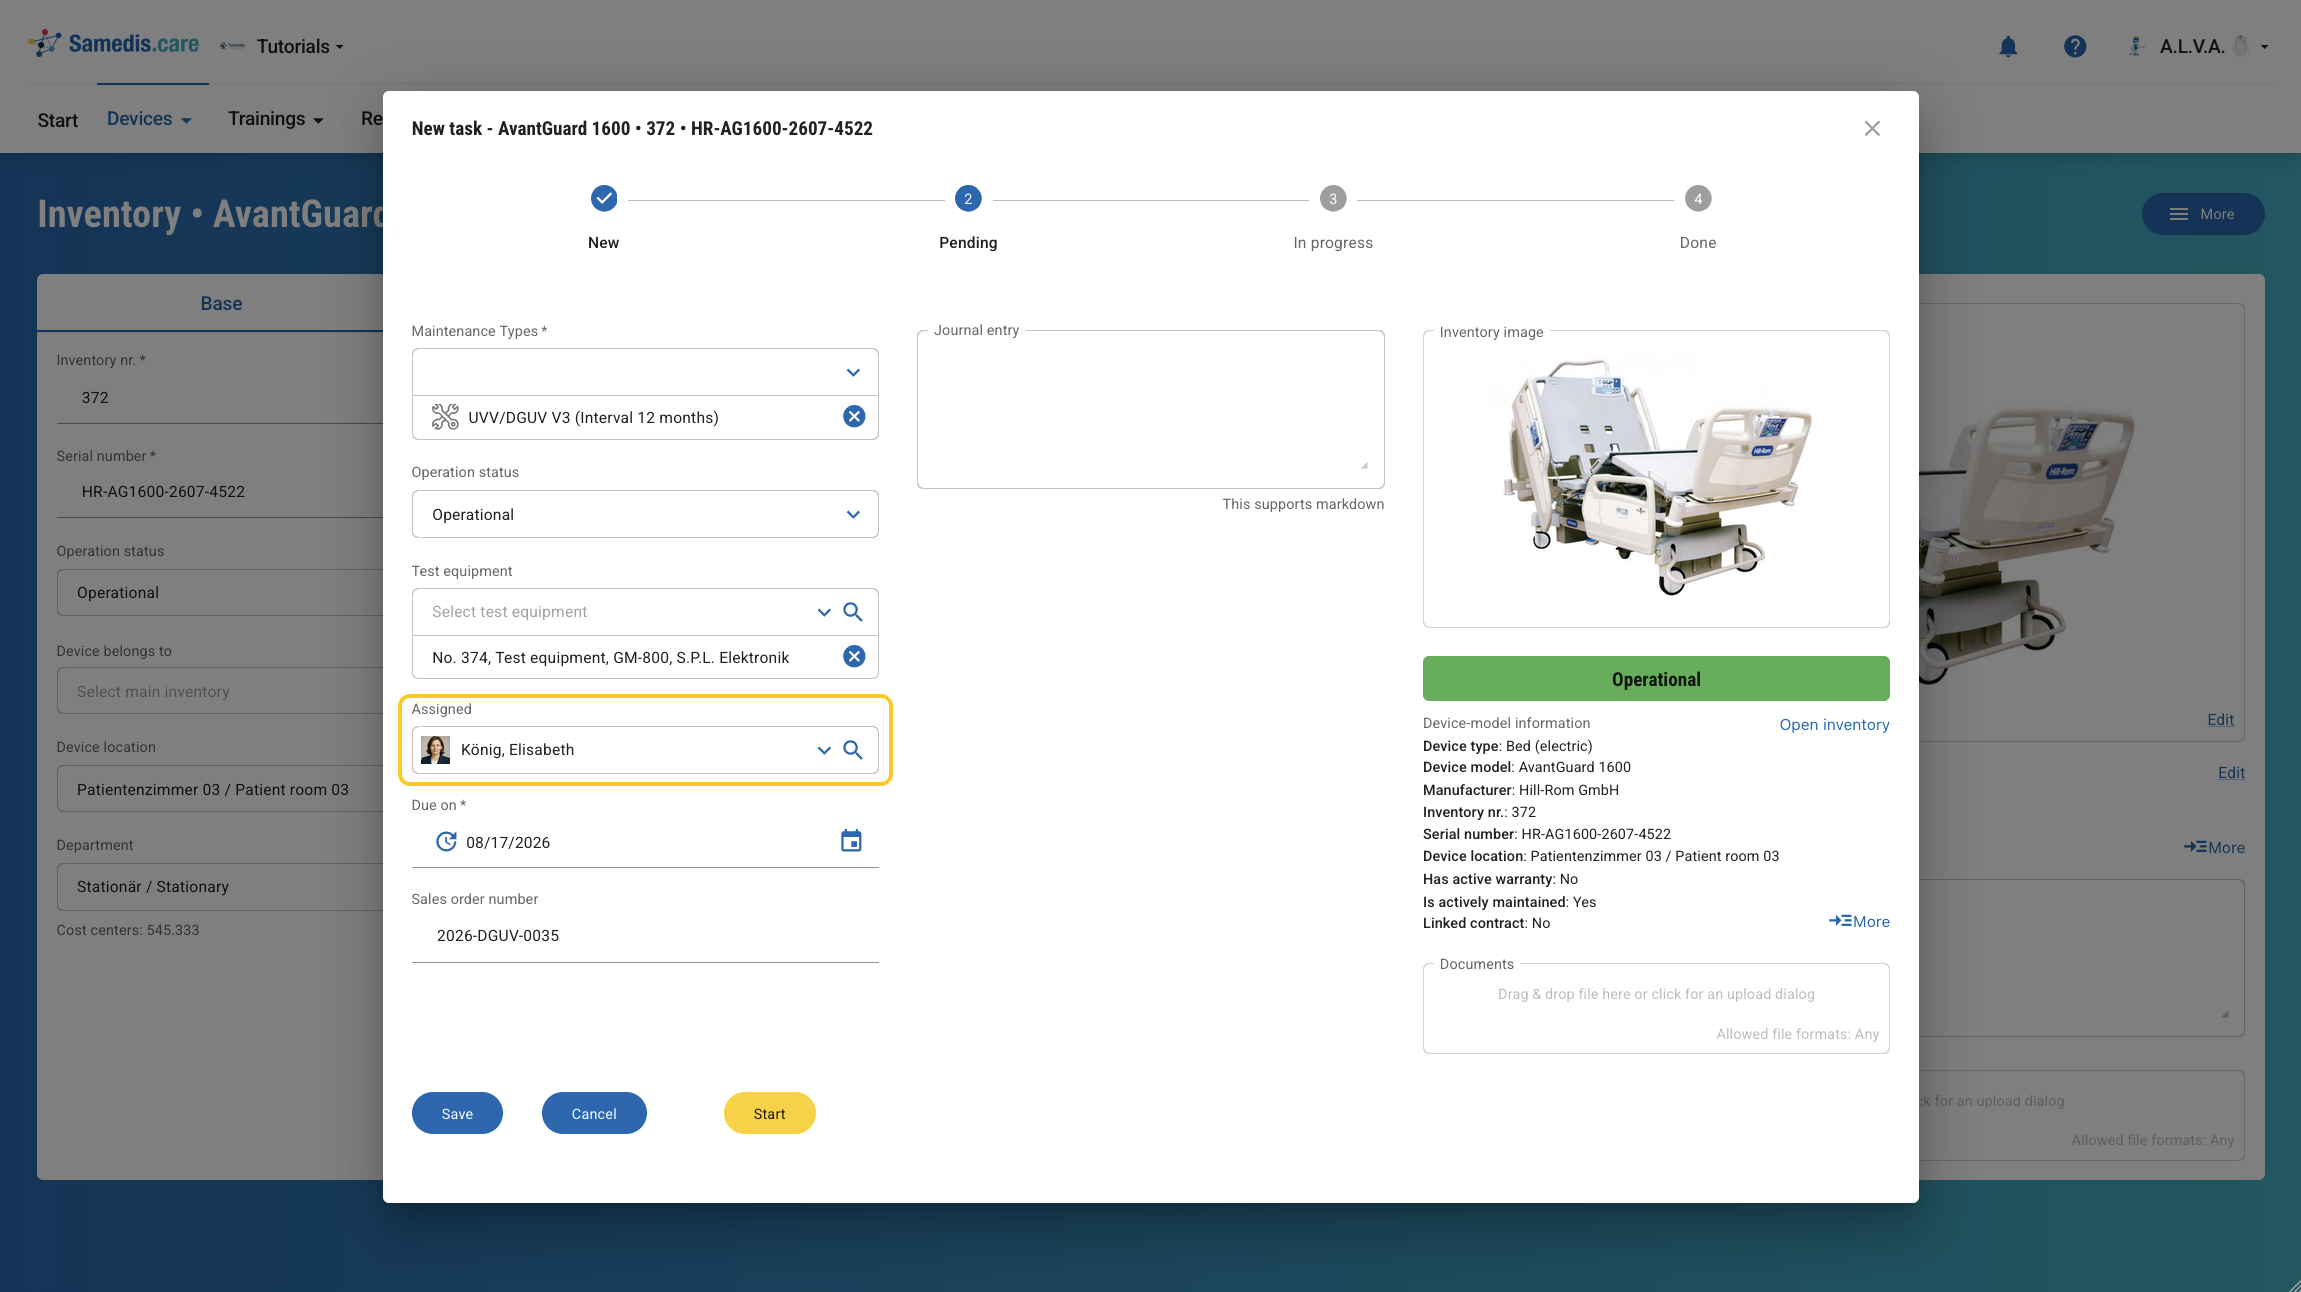The height and width of the screenshot is (1292, 2301).
Task: Search test equipment with magnifier icon
Action: tap(853, 612)
